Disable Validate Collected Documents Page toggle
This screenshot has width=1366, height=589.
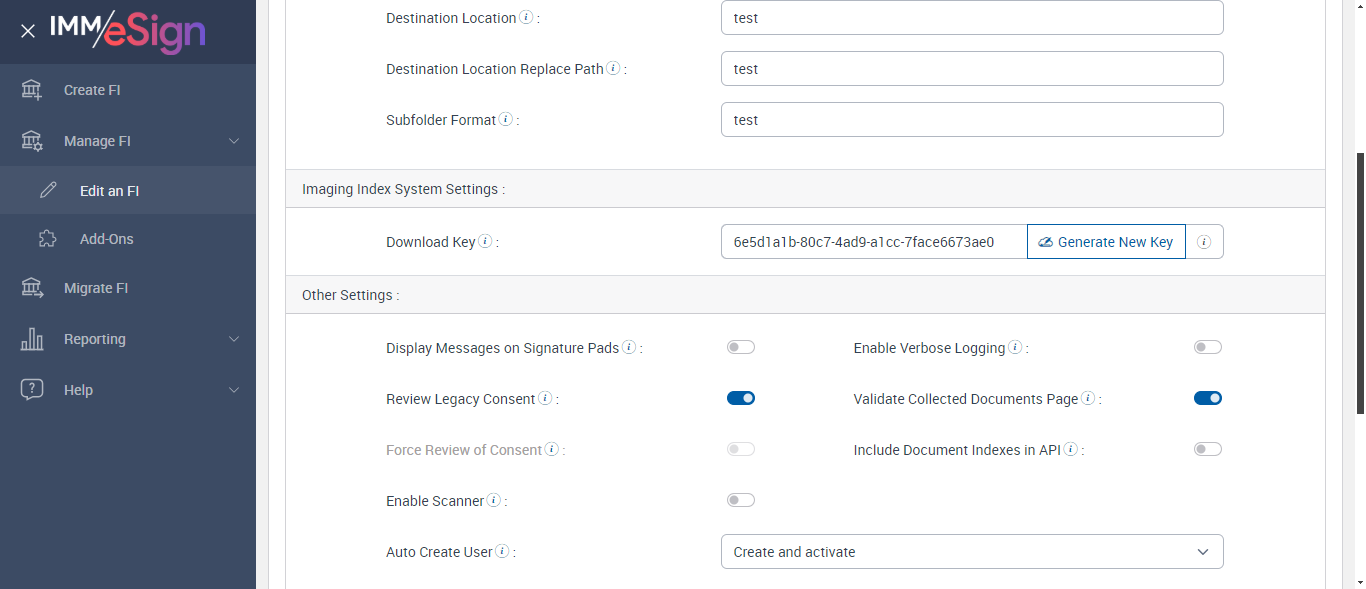pos(1207,399)
